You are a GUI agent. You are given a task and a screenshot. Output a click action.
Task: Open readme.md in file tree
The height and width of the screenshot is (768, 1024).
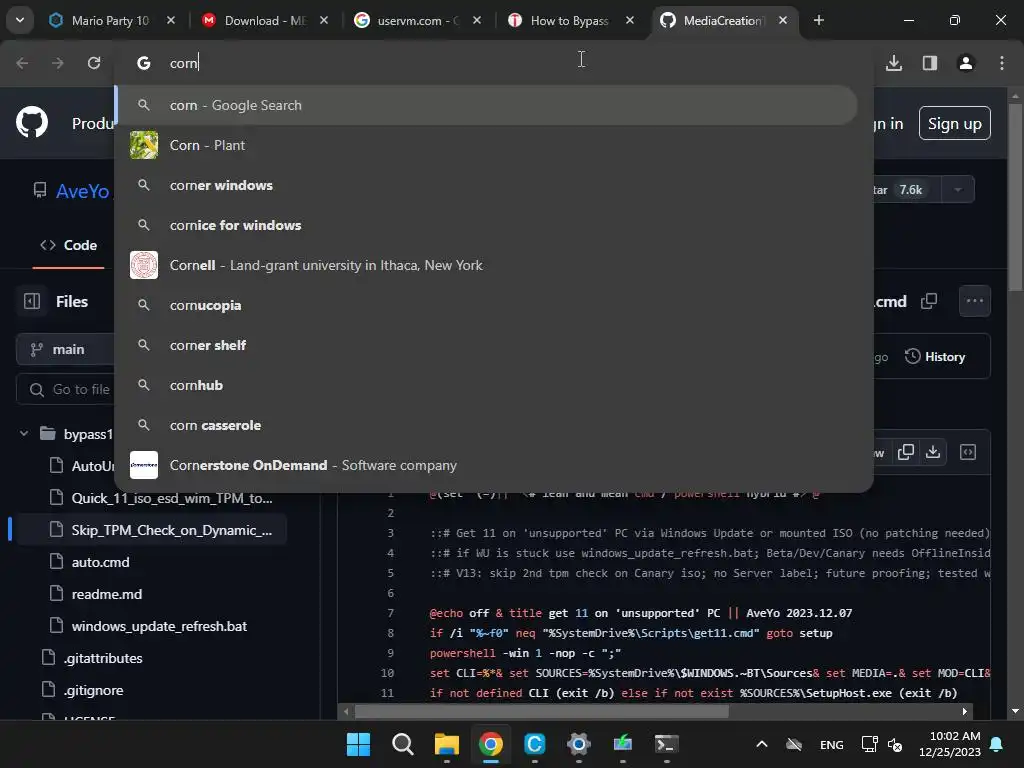point(106,594)
